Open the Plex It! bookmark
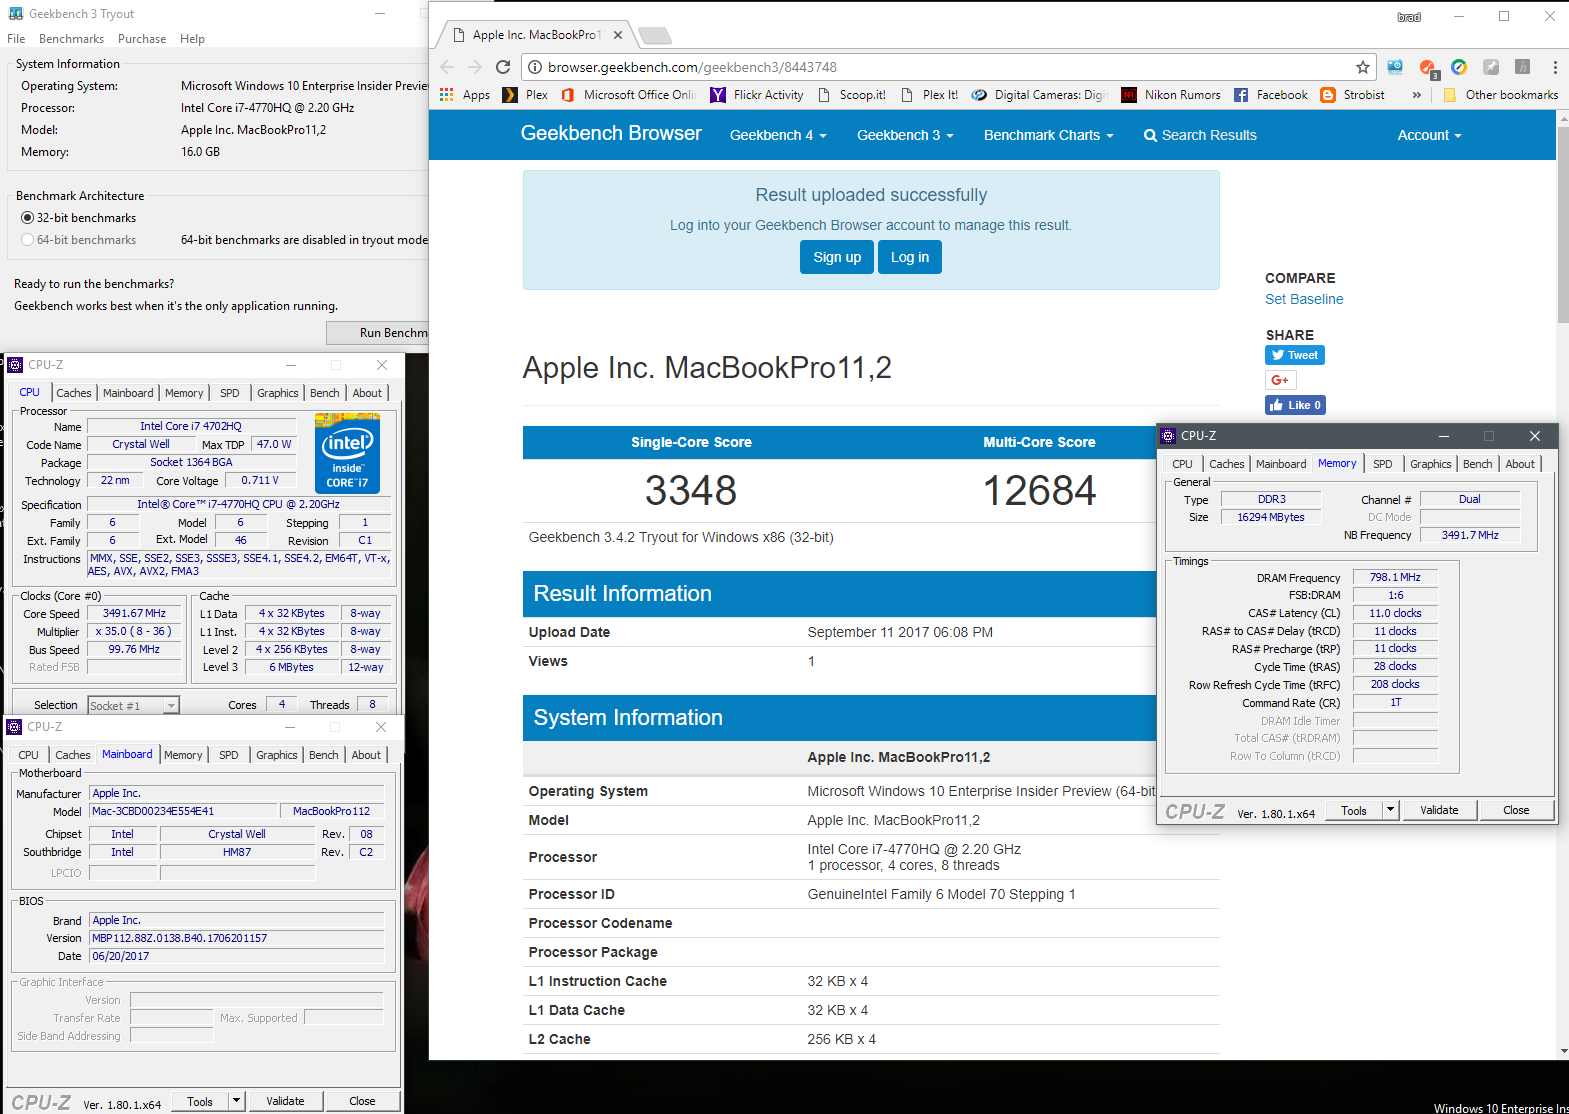The height and width of the screenshot is (1114, 1569). click(930, 95)
